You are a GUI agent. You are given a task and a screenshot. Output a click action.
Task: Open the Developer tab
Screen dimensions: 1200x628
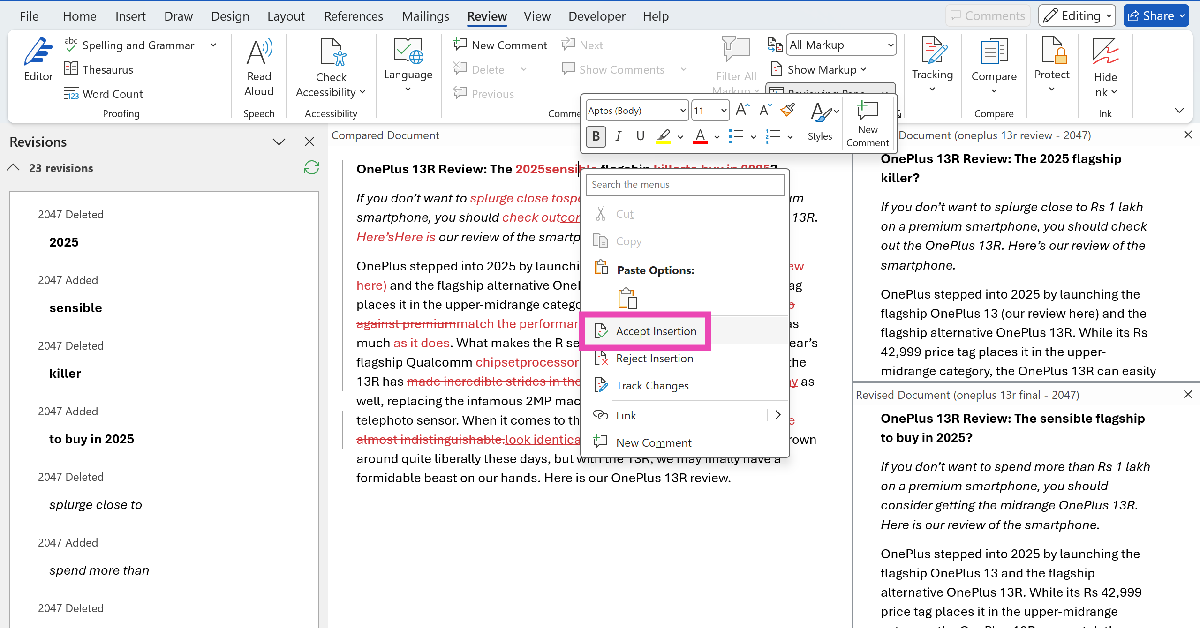[x=597, y=16]
